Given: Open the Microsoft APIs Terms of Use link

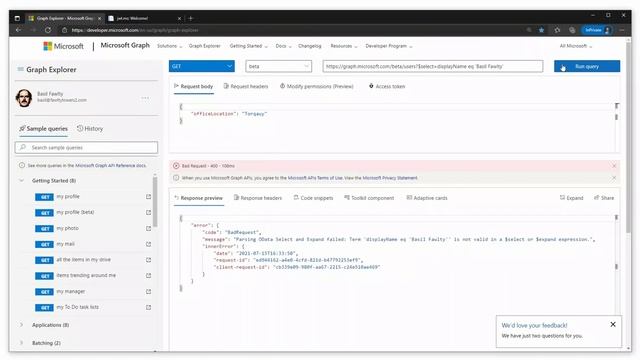Looking at the screenshot, I should click(315, 178).
